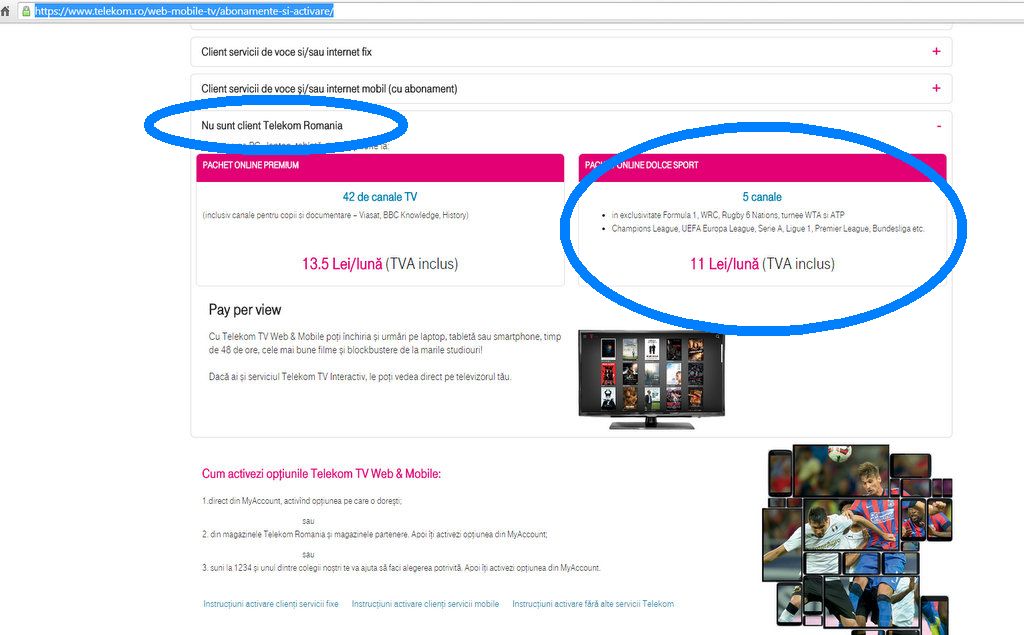Open Instrucțiuni activare clienți servicii fixe link
Screen dimensions: 1024x635
click(271, 604)
